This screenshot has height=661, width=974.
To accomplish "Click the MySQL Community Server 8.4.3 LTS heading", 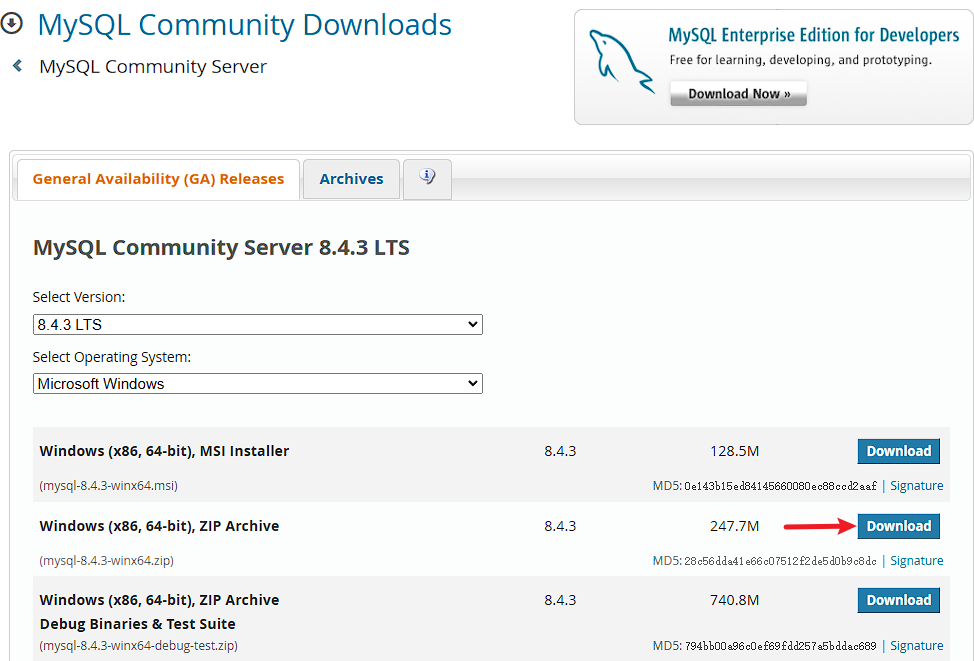I will coord(221,247).
